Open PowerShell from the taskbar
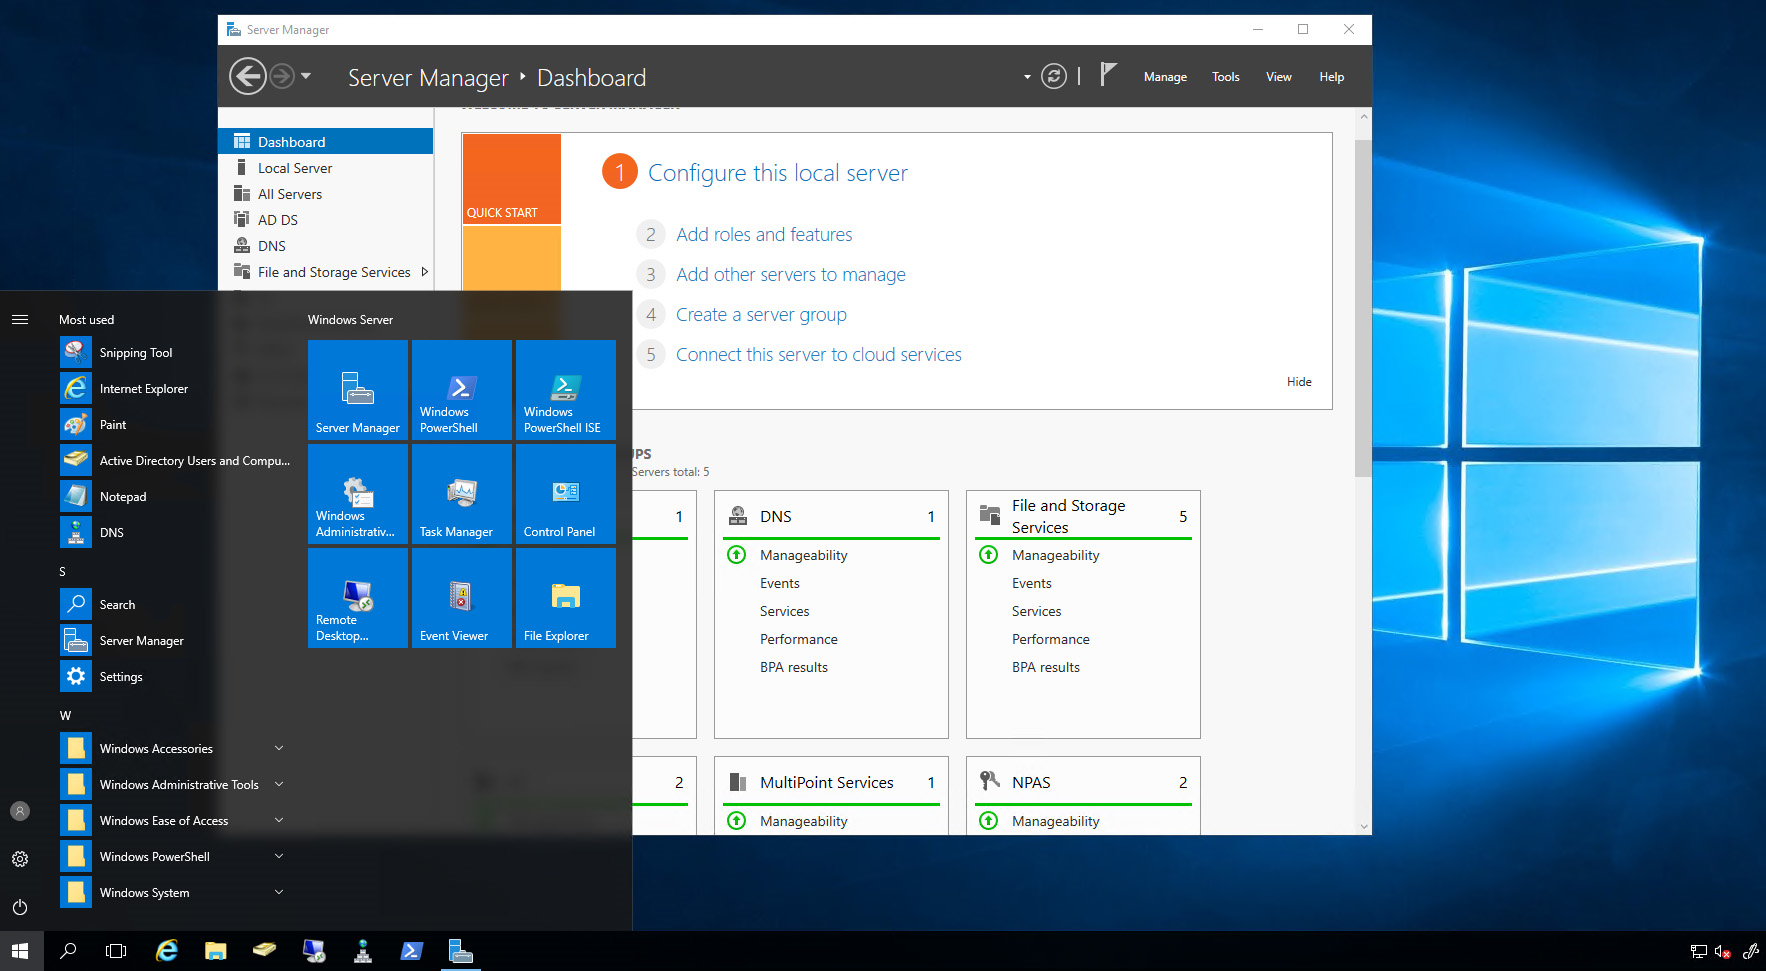This screenshot has height=971, width=1766. coord(412,951)
